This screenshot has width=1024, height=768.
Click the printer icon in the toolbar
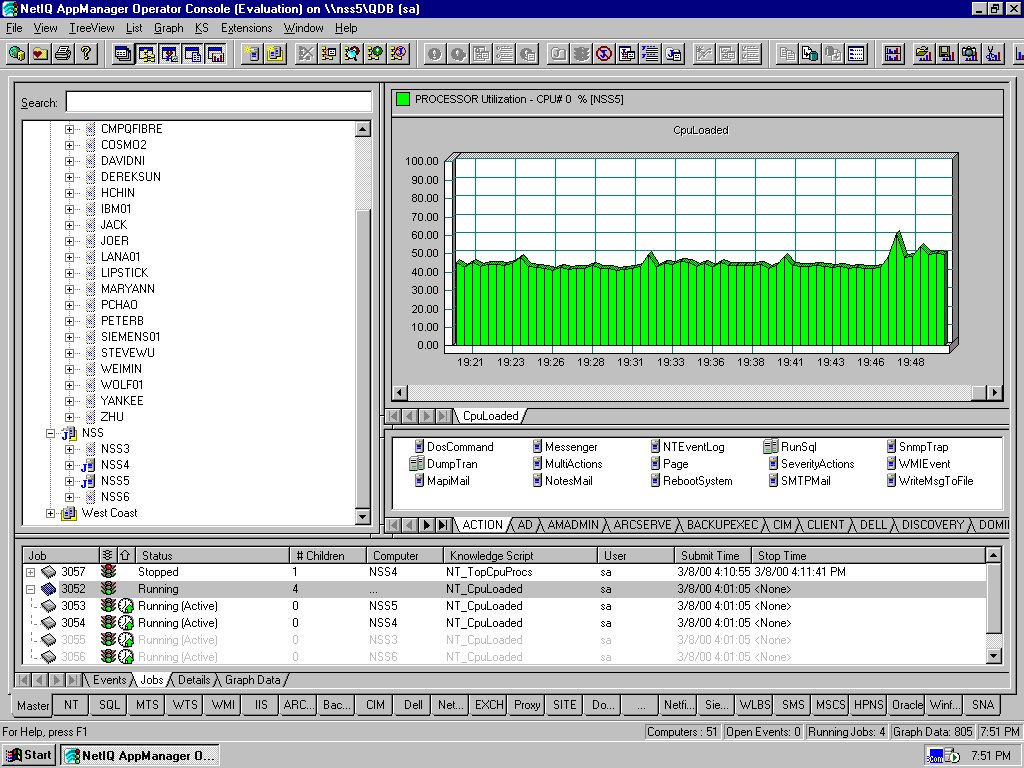(x=63, y=54)
